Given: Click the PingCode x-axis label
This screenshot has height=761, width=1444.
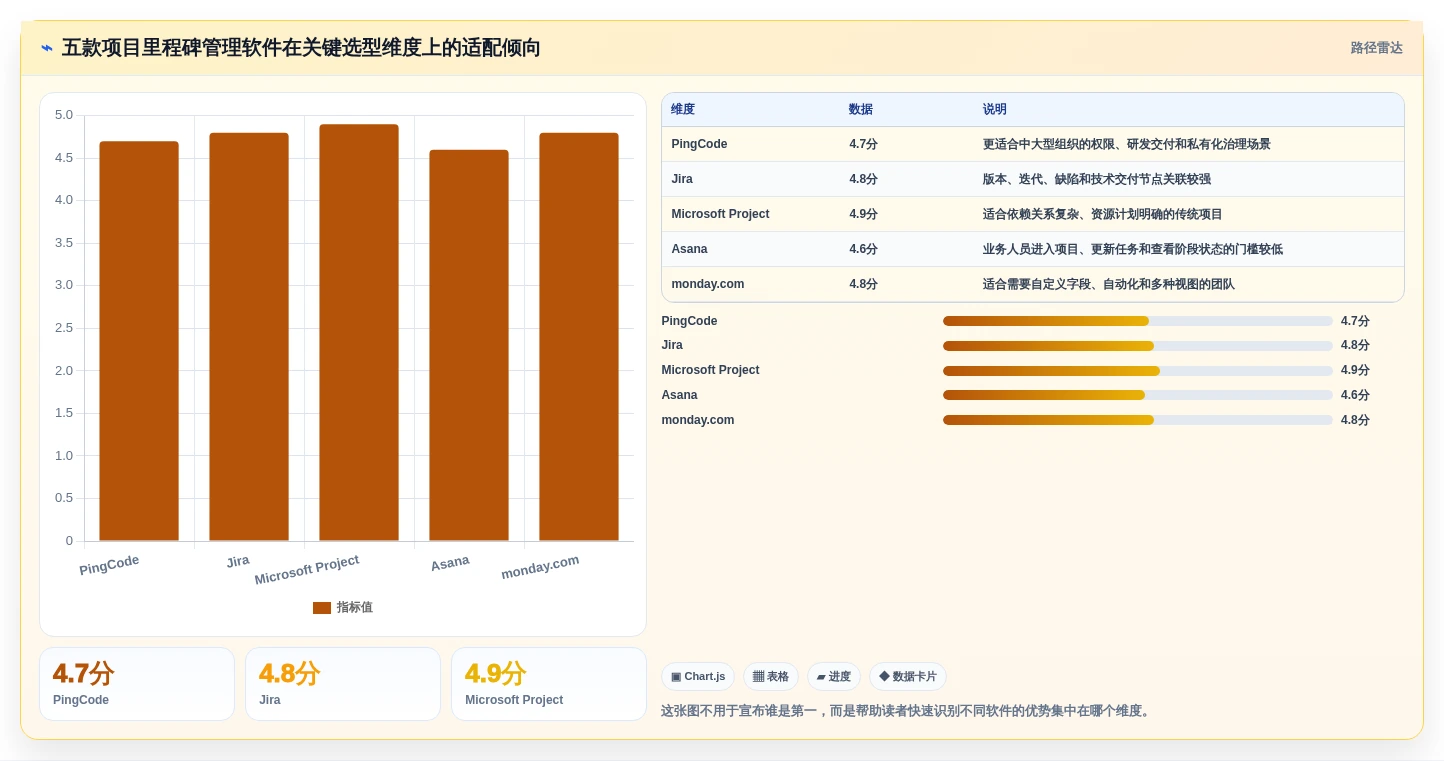Looking at the screenshot, I should 109,565.
